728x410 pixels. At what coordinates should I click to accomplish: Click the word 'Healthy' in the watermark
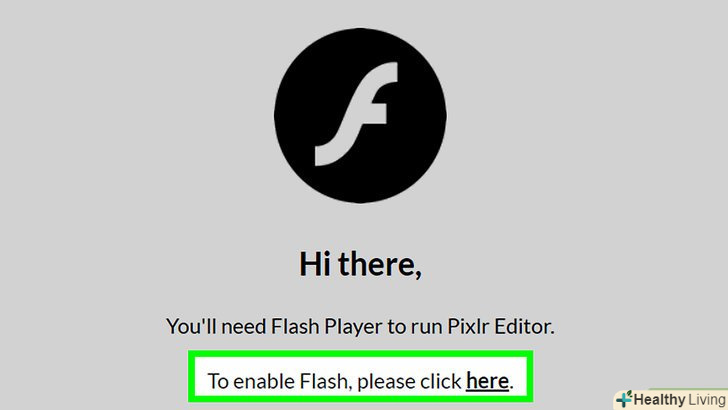pyautogui.click(x=659, y=400)
